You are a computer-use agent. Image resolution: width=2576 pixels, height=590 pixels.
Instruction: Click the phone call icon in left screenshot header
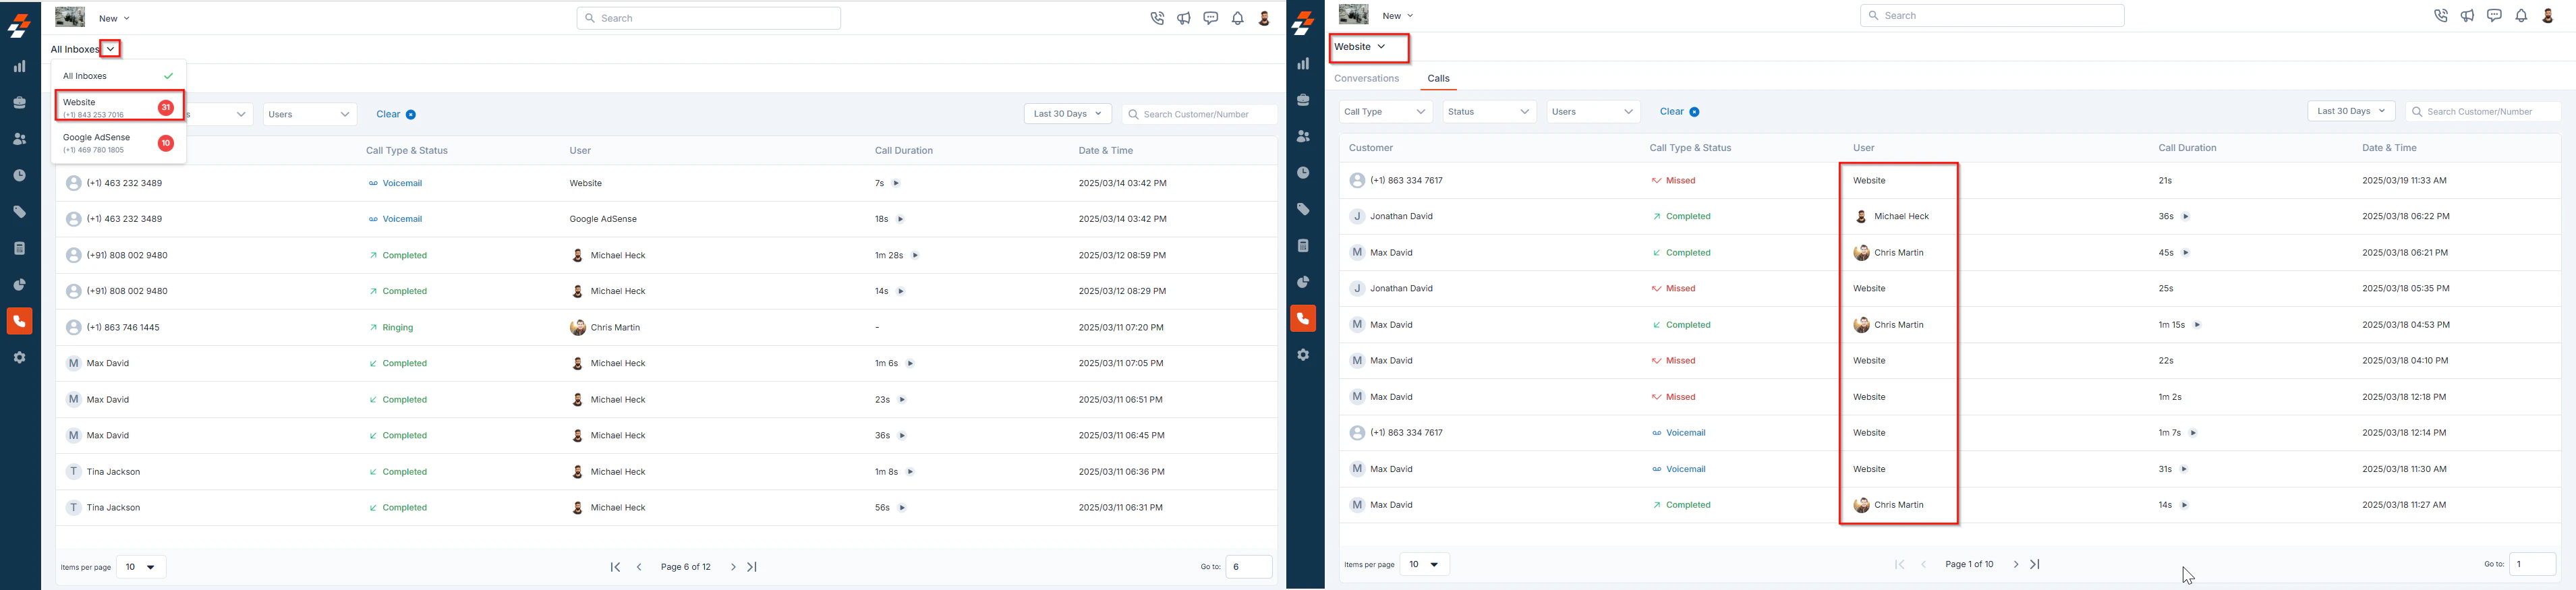coord(1157,18)
